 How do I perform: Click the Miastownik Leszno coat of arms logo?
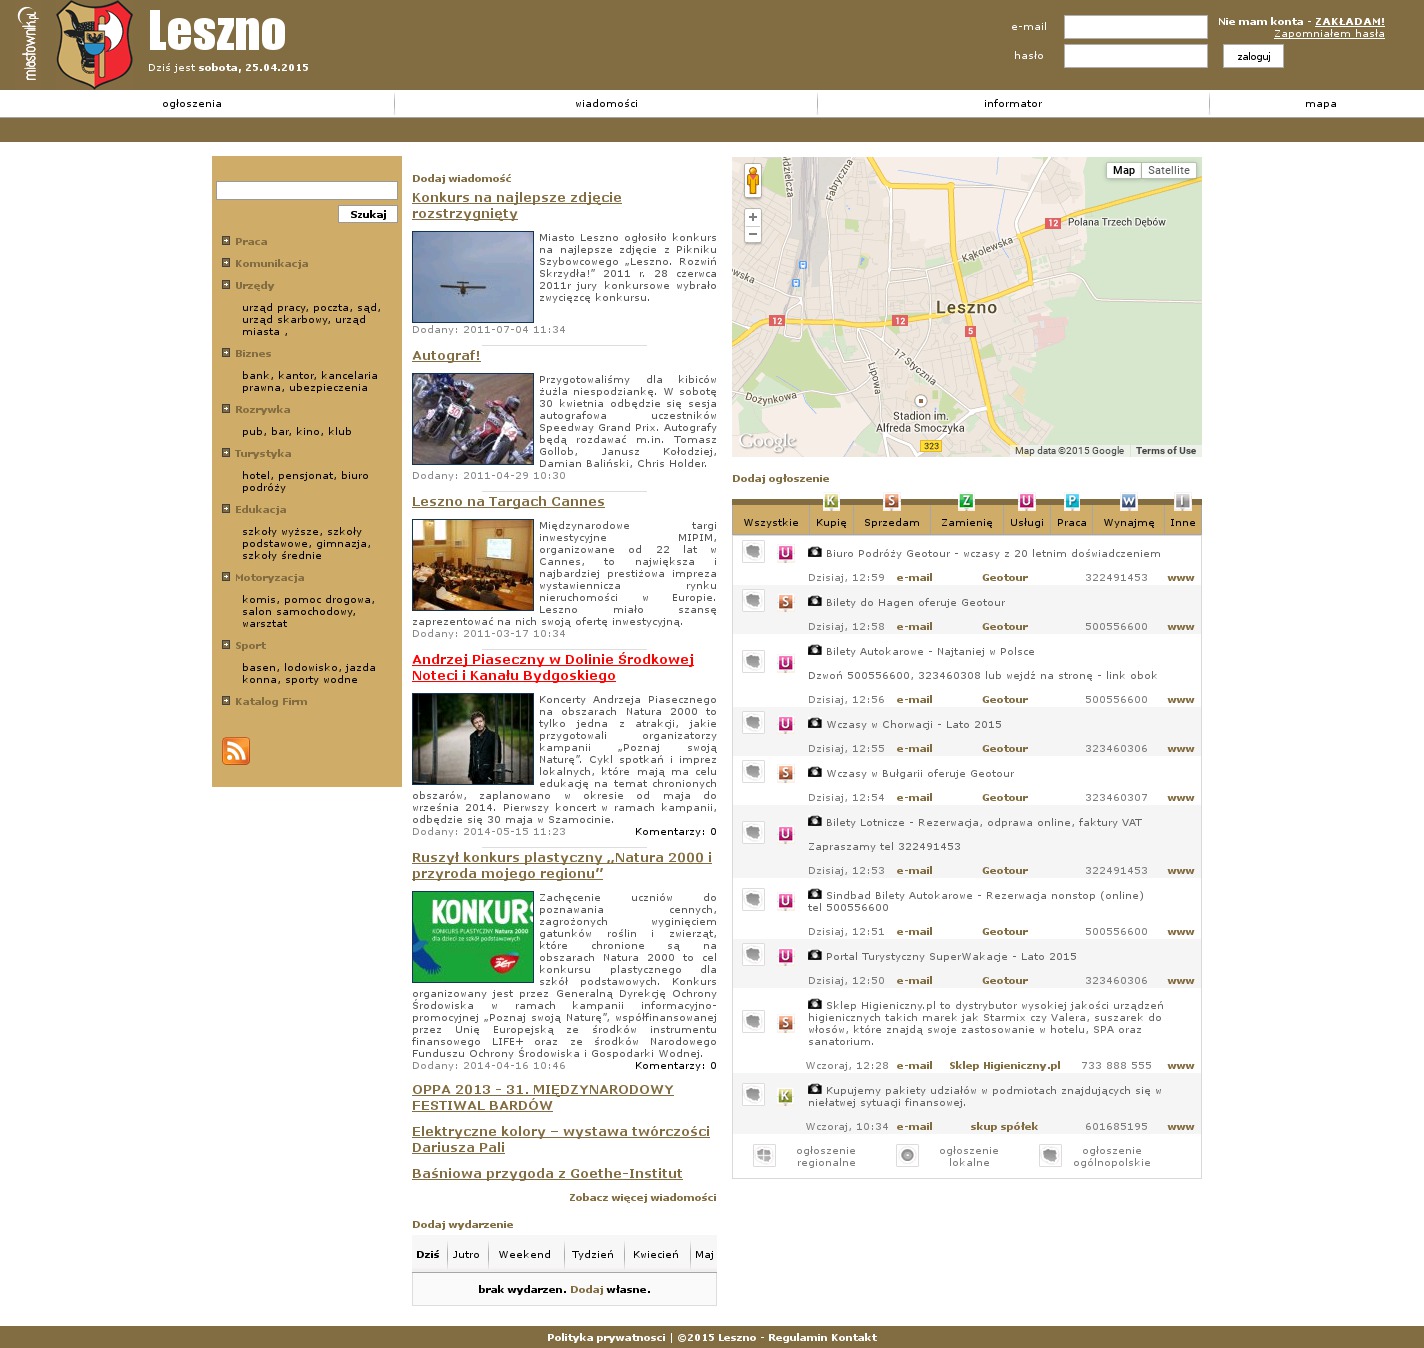[95, 45]
